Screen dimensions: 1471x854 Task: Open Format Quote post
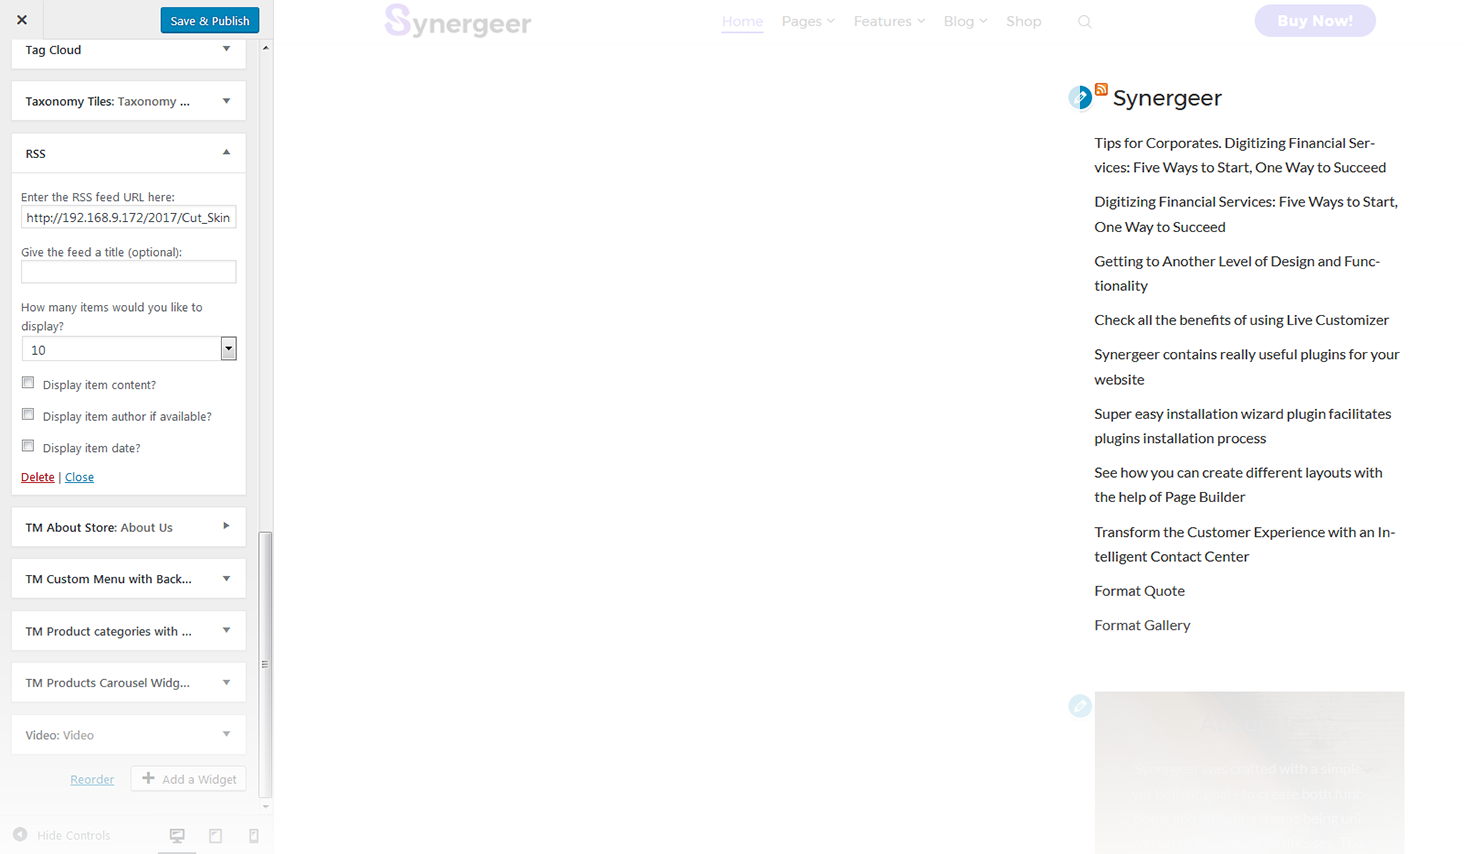click(x=1139, y=591)
